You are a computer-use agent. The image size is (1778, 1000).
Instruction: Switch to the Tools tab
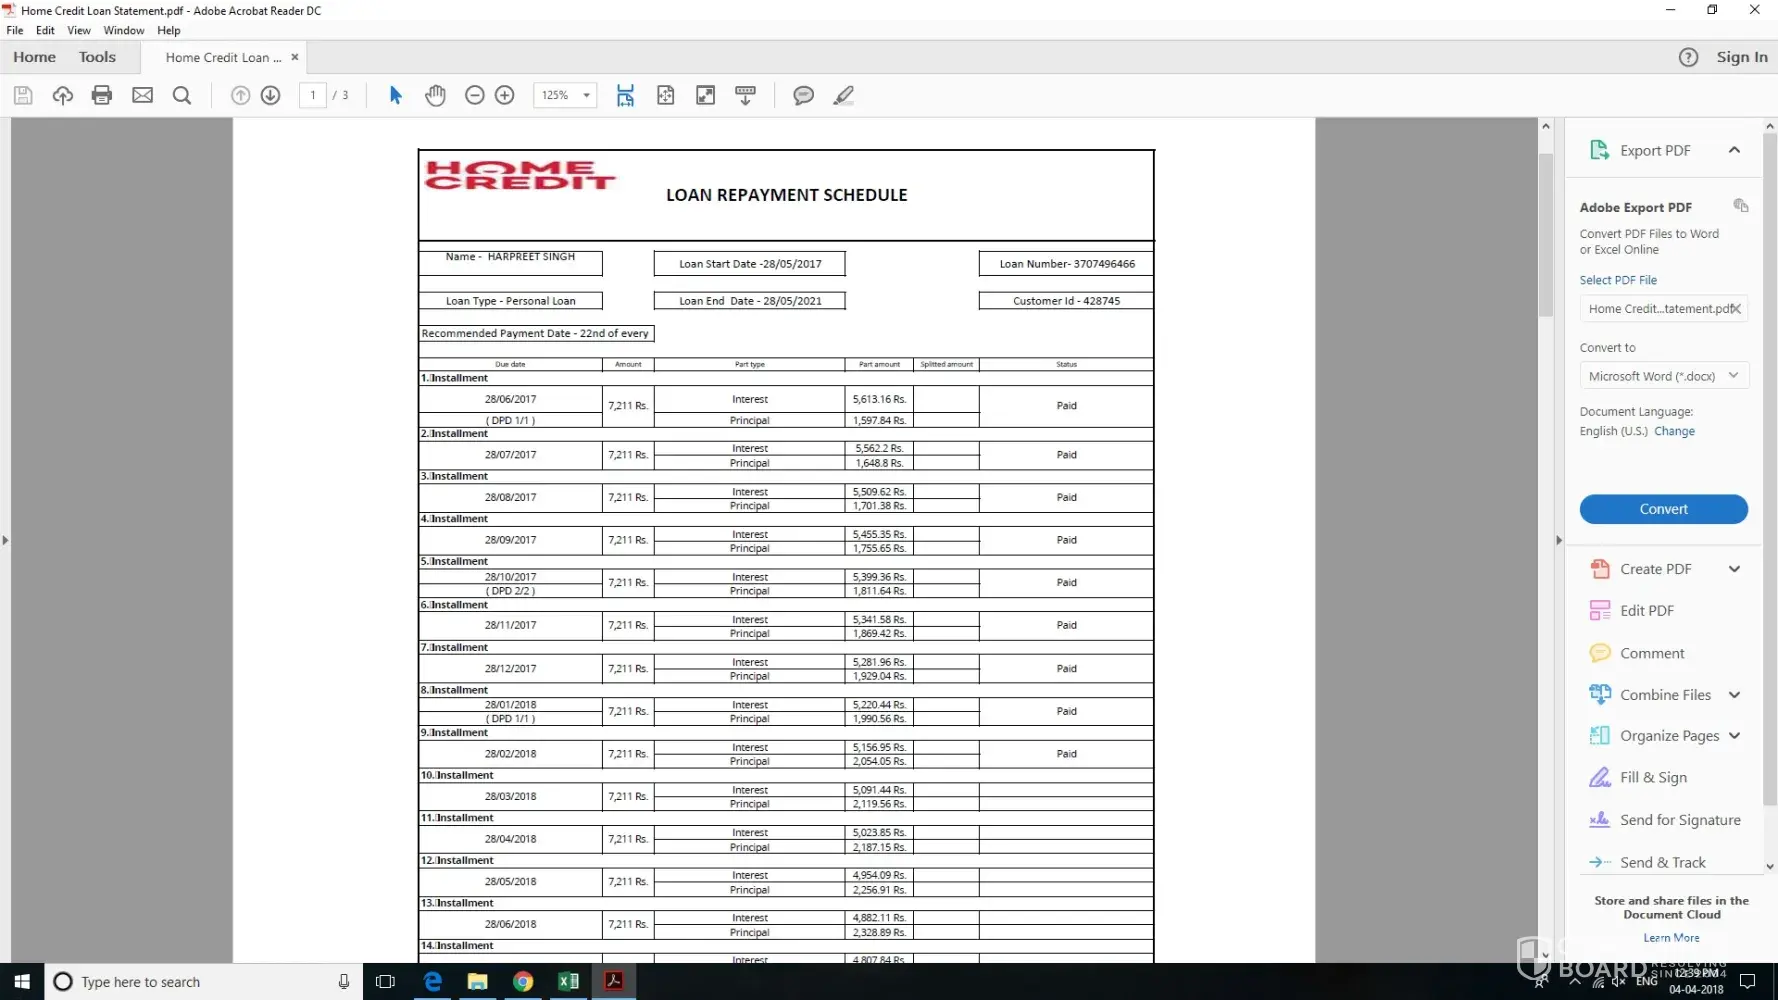97,57
